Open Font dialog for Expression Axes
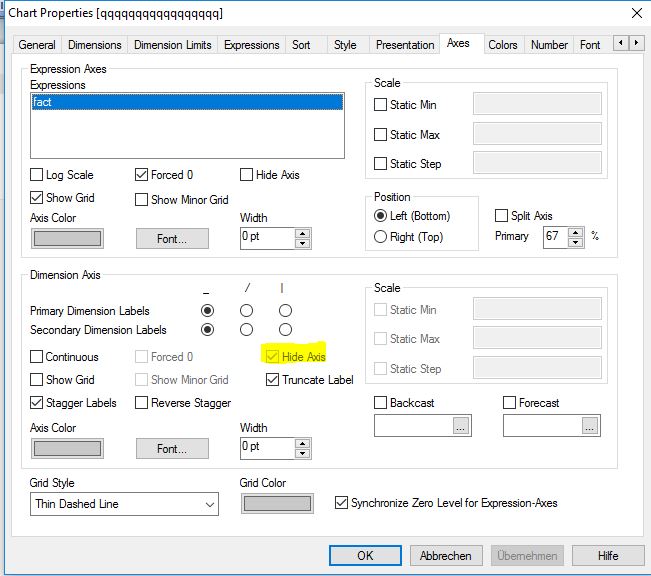651x576 pixels. pyautogui.click(x=172, y=239)
